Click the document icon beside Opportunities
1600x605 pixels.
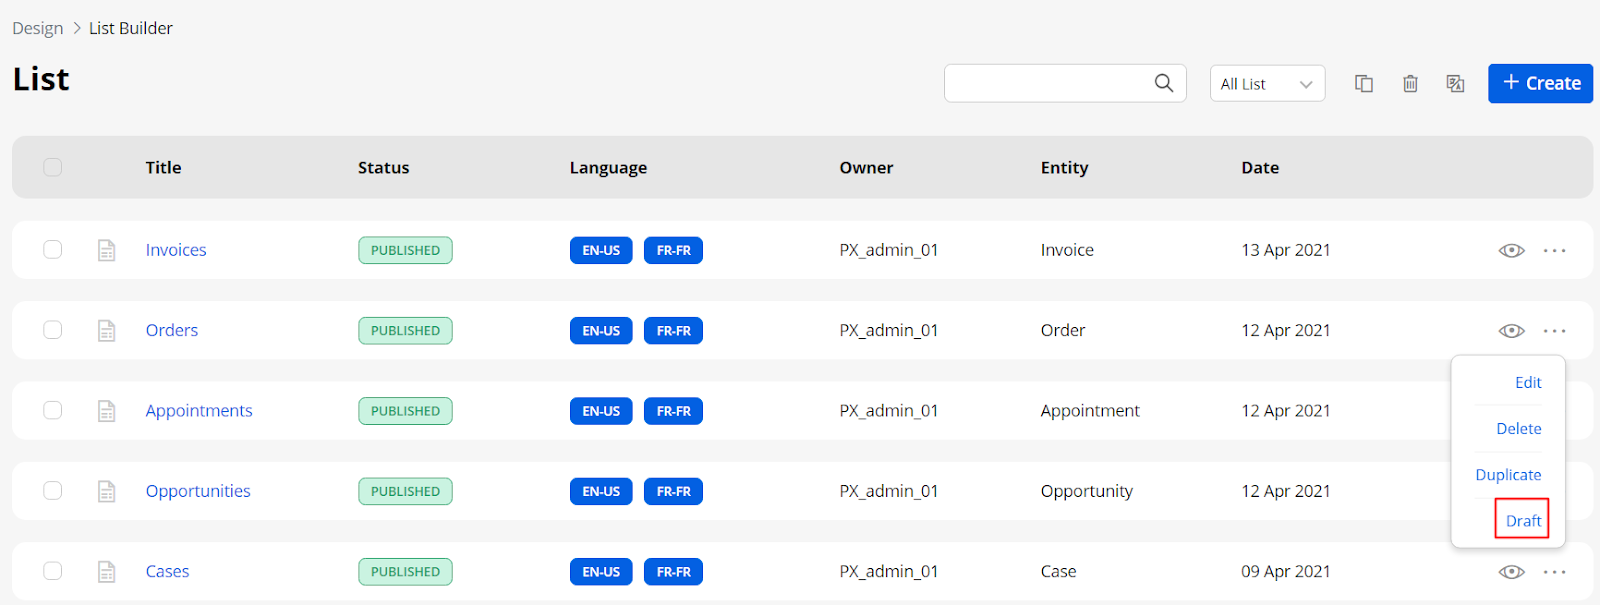pos(107,491)
